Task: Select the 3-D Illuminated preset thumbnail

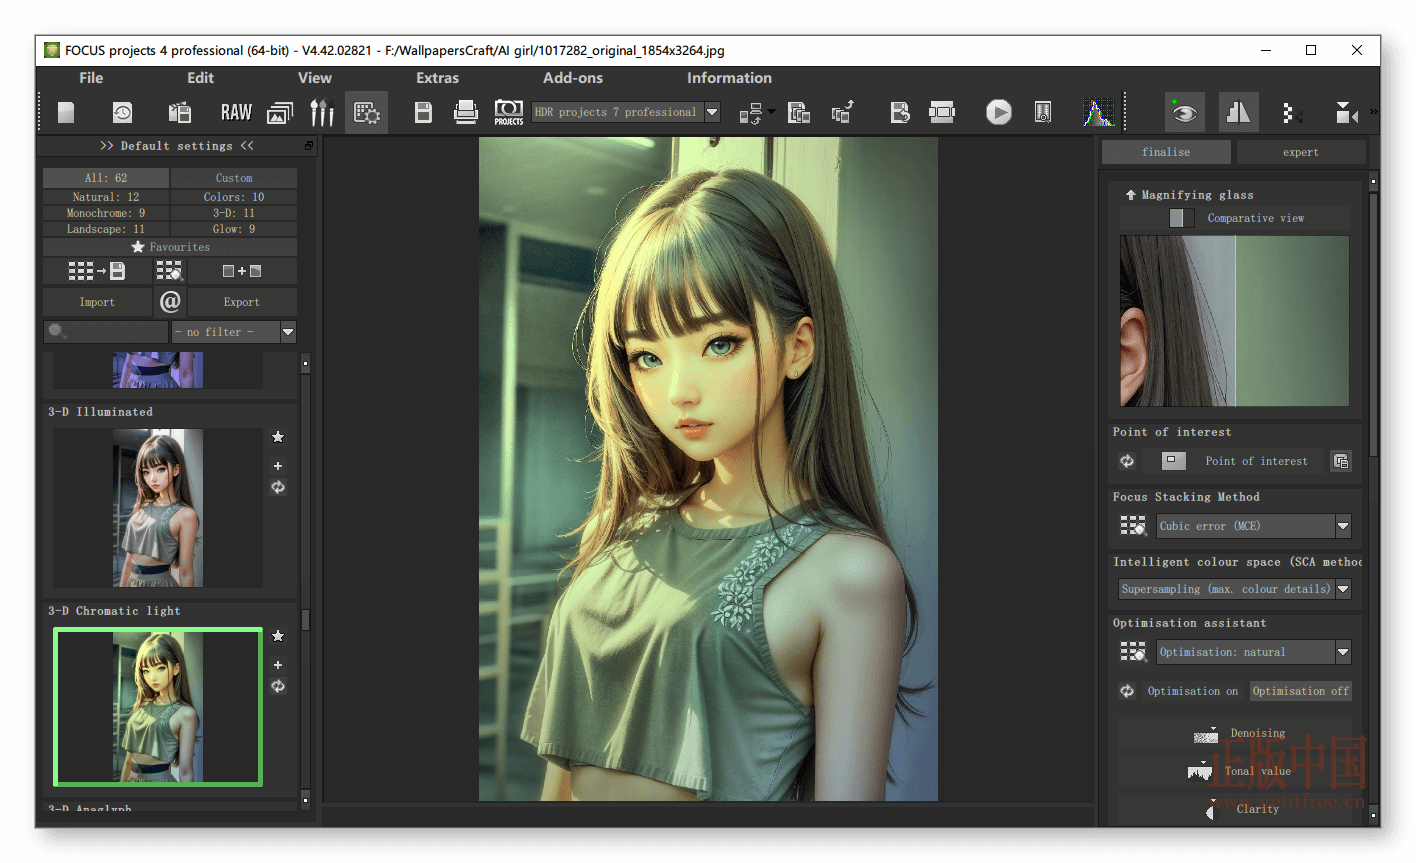Action: (x=158, y=508)
